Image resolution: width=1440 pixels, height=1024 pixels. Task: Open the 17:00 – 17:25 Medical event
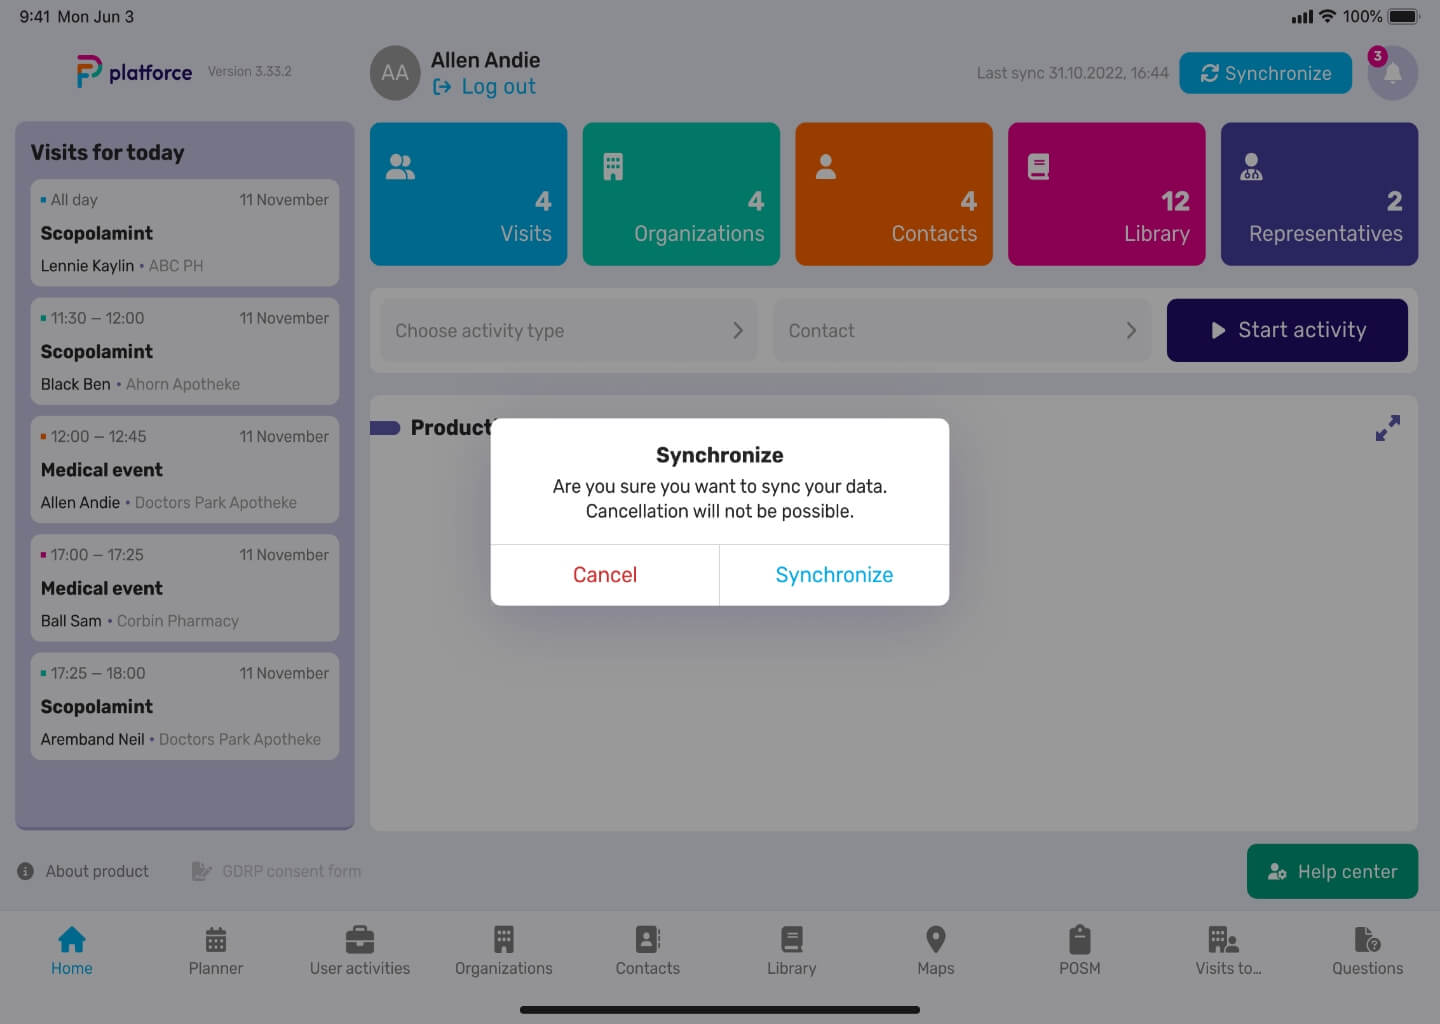185,588
